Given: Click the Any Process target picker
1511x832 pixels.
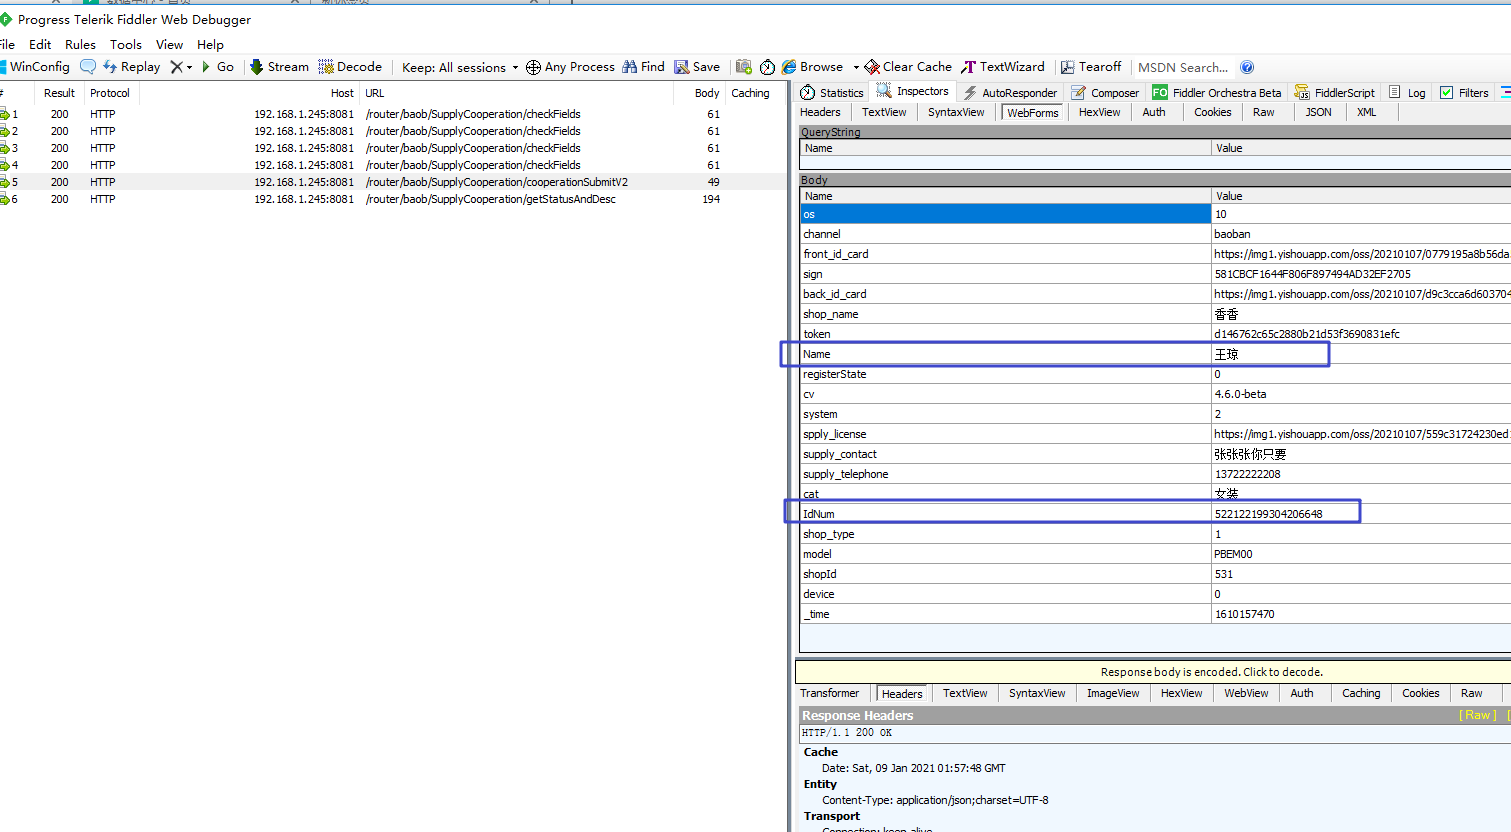Looking at the screenshot, I should tap(570, 67).
